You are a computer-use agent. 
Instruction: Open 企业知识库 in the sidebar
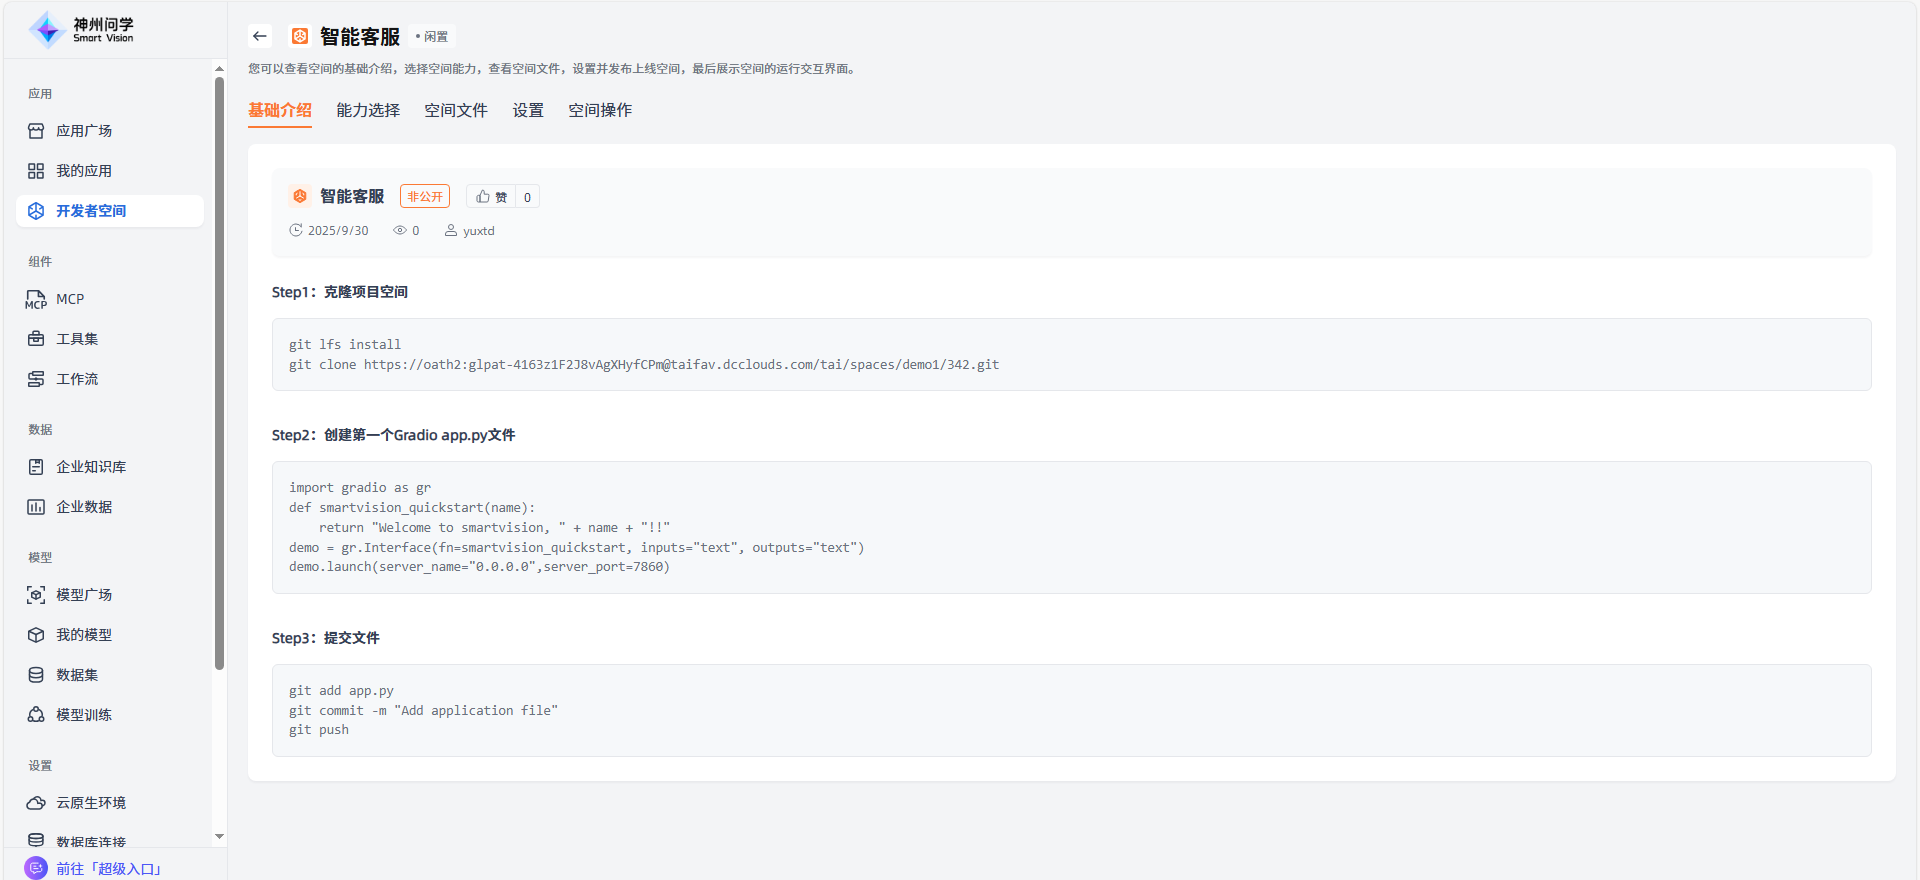[91, 467]
